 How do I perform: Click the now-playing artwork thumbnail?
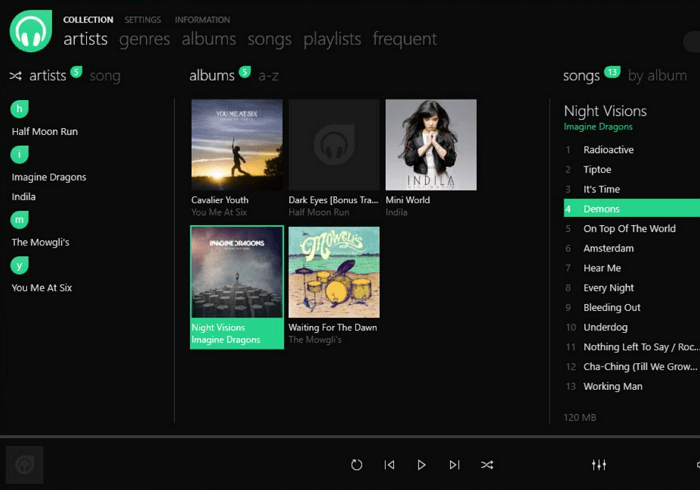pos(24,465)
